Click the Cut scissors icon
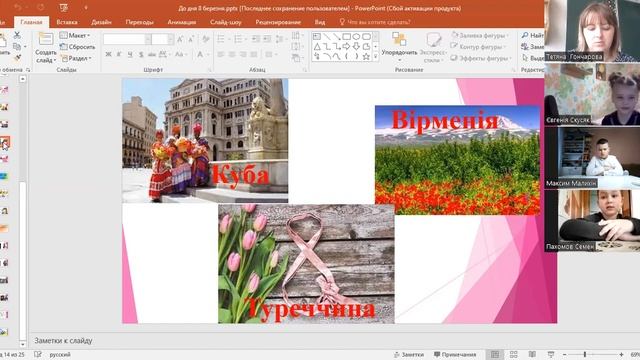640x360 pixels. point(17,36)
